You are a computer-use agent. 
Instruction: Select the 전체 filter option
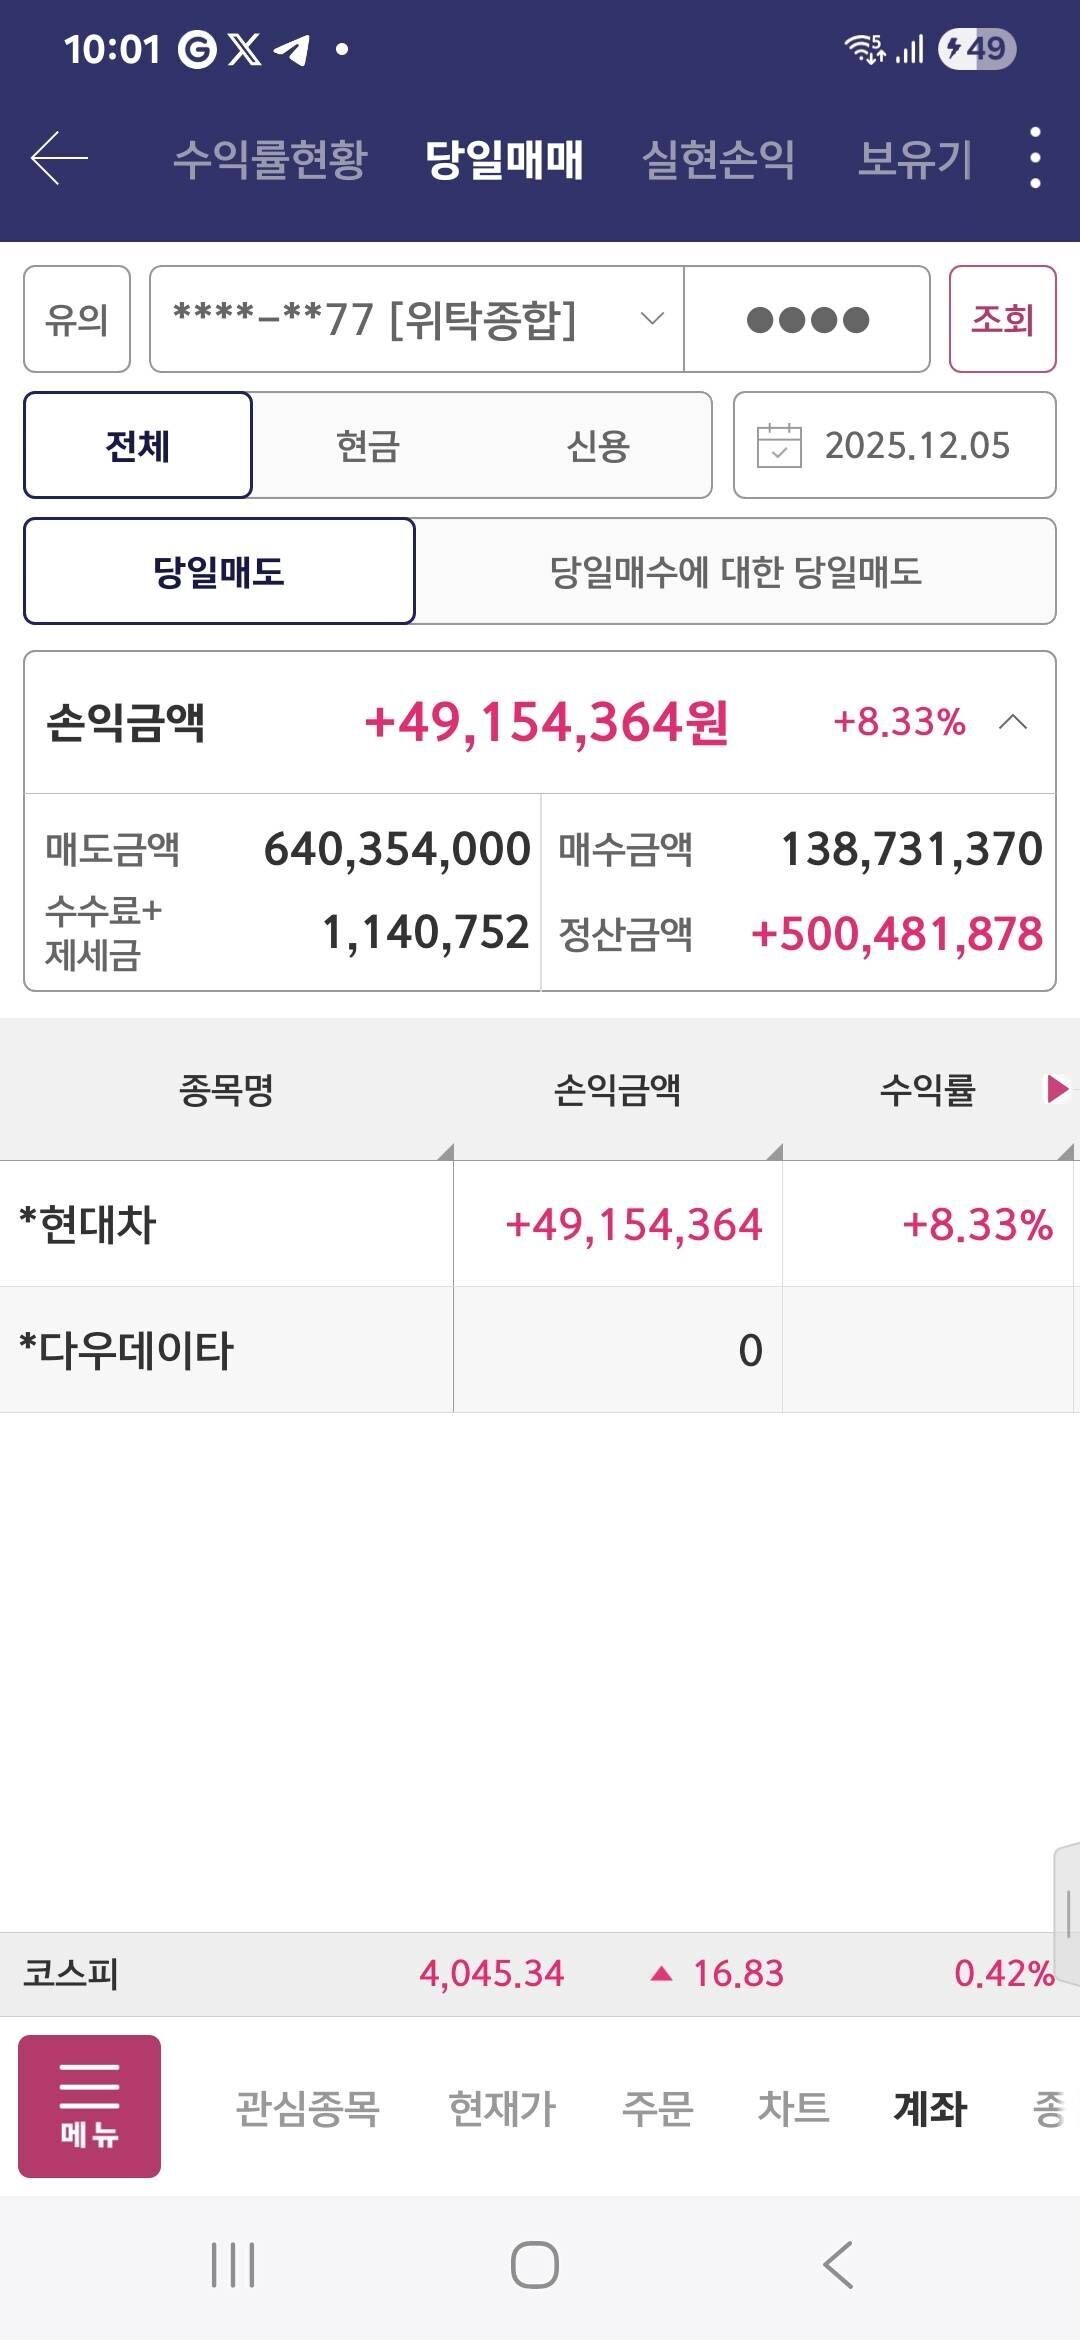[137, 446]
